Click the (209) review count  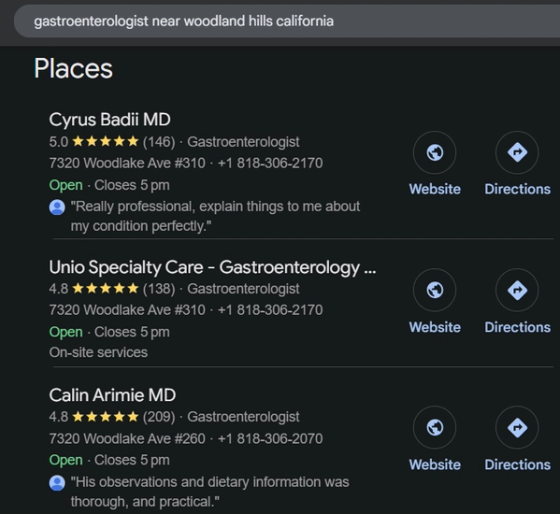pyautogui.click(x=159, y=417)
